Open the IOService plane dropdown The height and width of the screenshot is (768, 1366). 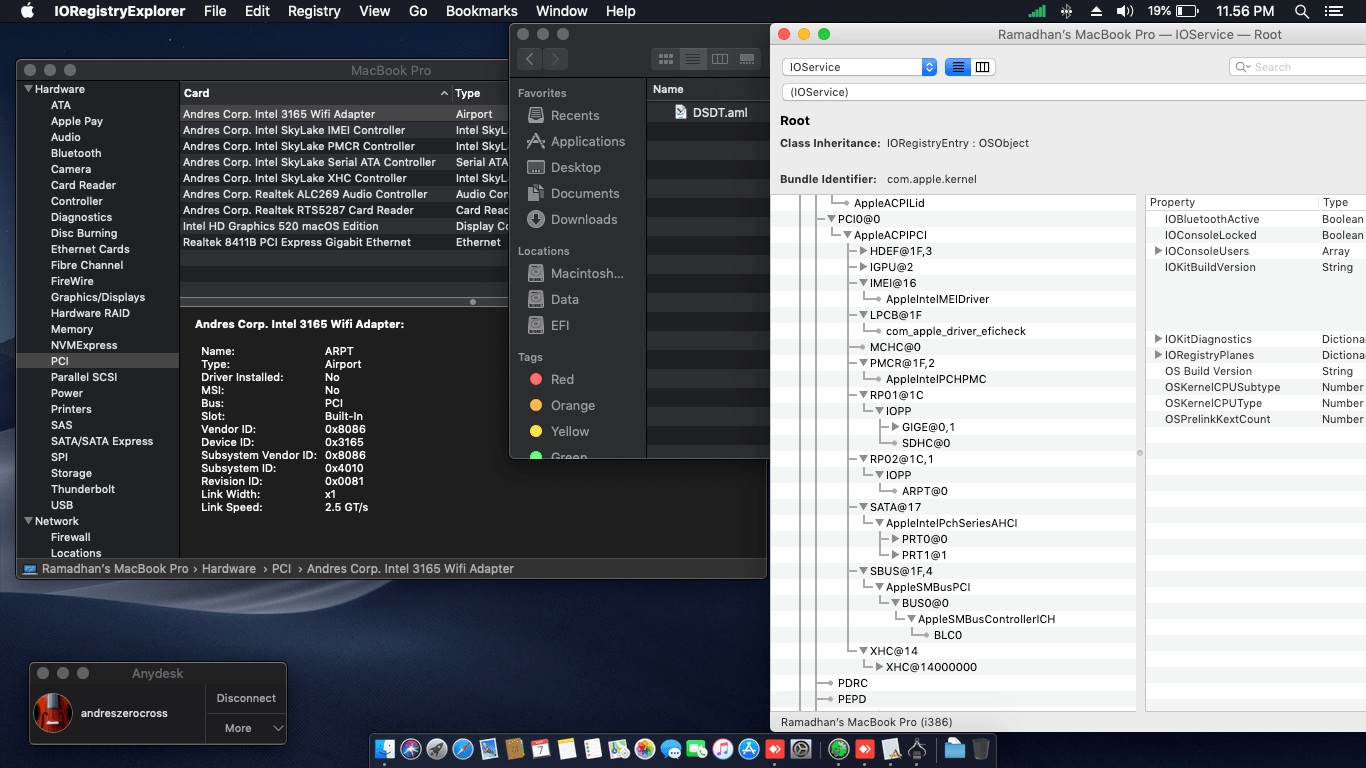point(859,67)
